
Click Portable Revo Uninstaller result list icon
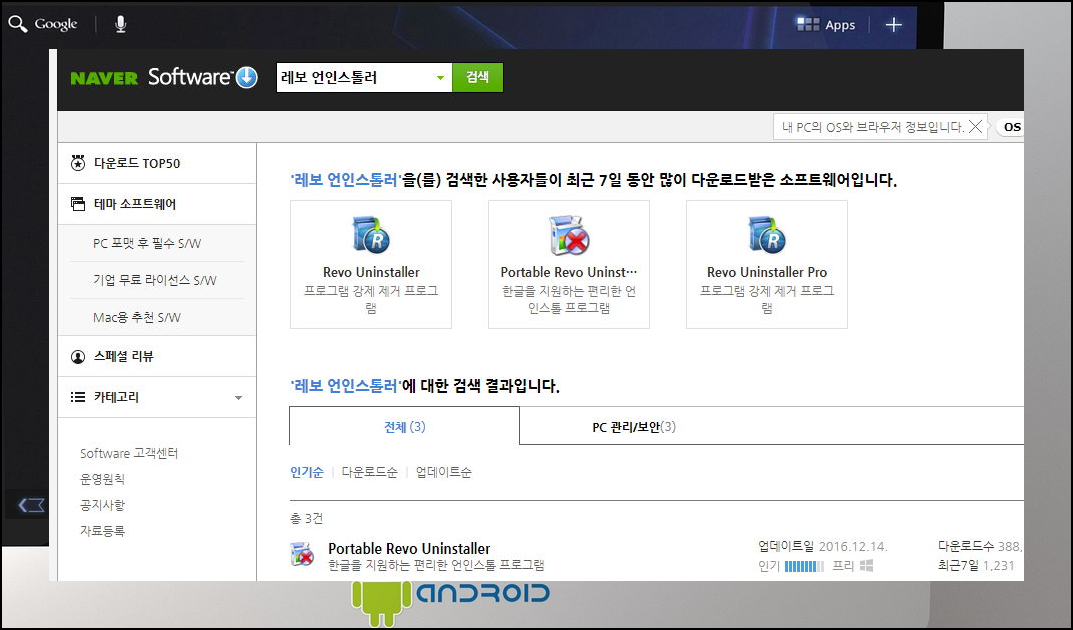[x=302, y=554]
